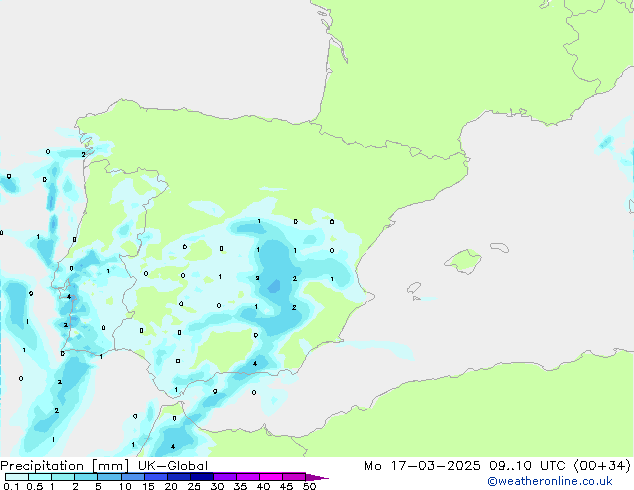Click the weatheronline.co.uk copyright link
634x490 pixels.
tap(550, 482)
